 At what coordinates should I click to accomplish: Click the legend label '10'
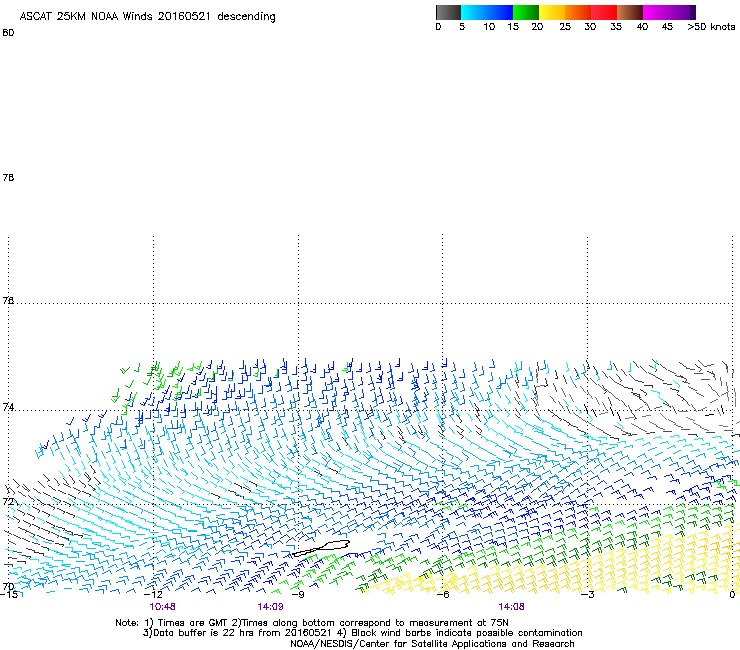pyautogui.click(x=489, y=27)
